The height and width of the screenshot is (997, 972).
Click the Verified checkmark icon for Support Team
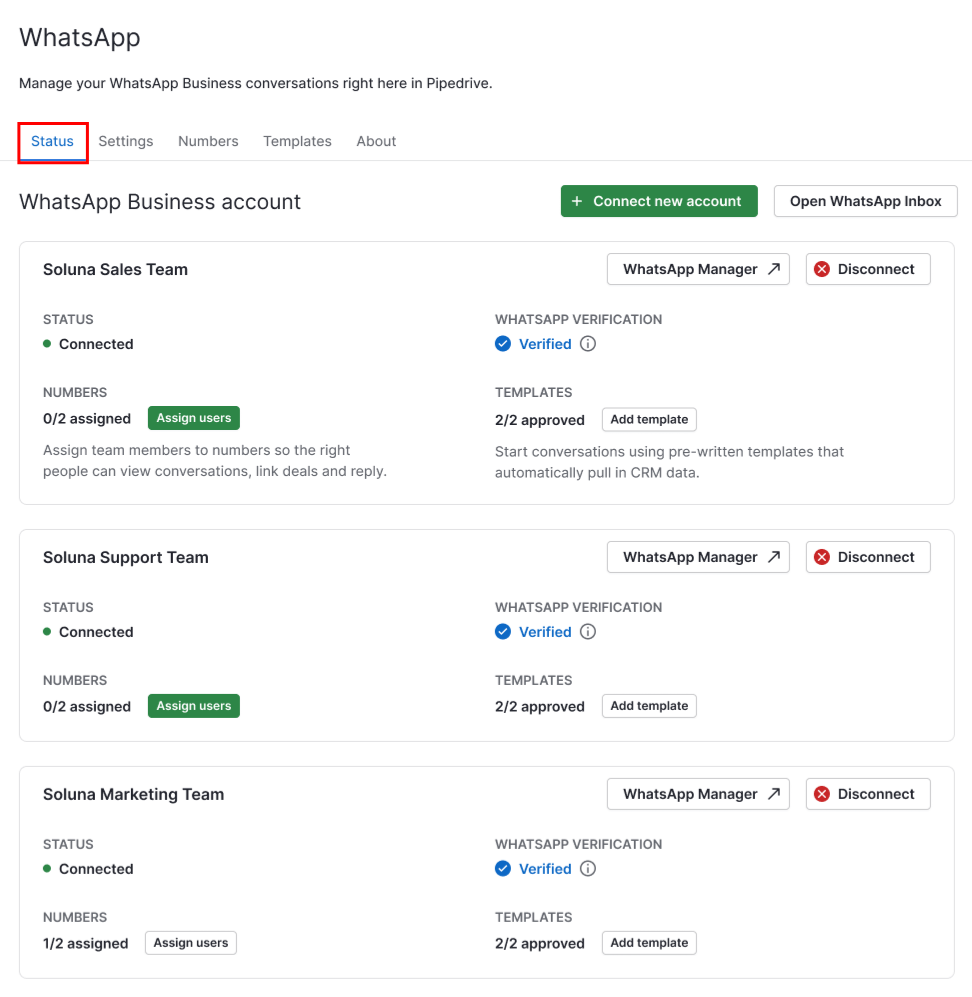[503, 632]
